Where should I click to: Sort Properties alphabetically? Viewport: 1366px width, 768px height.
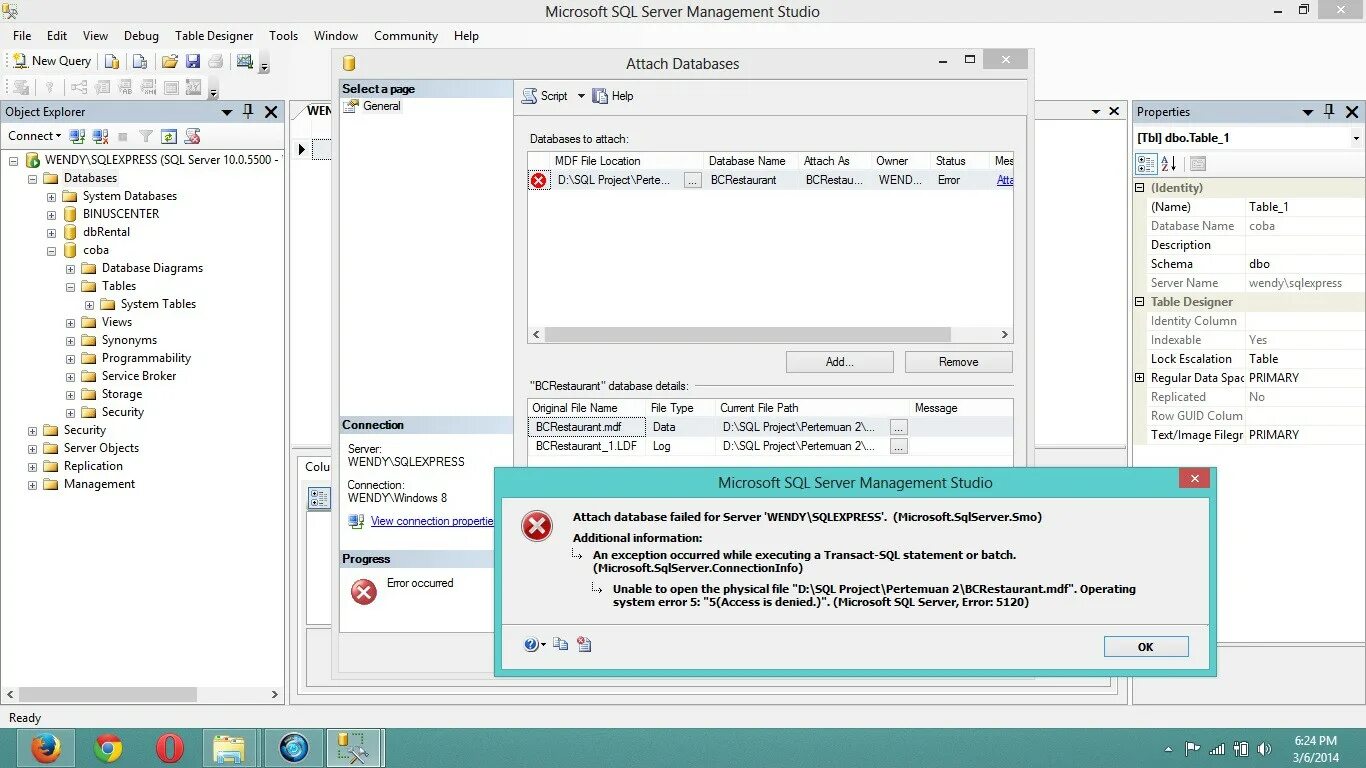(1169, 163)
